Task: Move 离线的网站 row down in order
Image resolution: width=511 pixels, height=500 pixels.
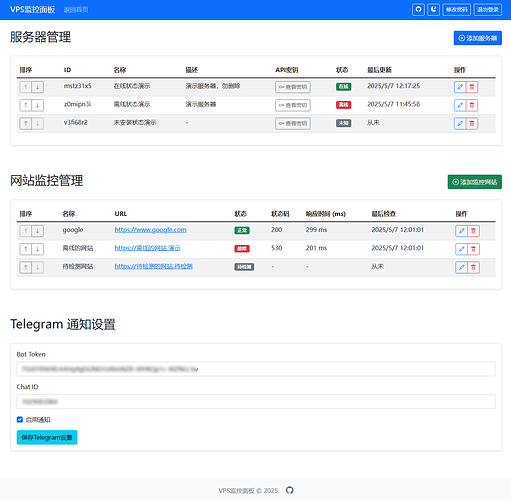Action: point(38,249)
